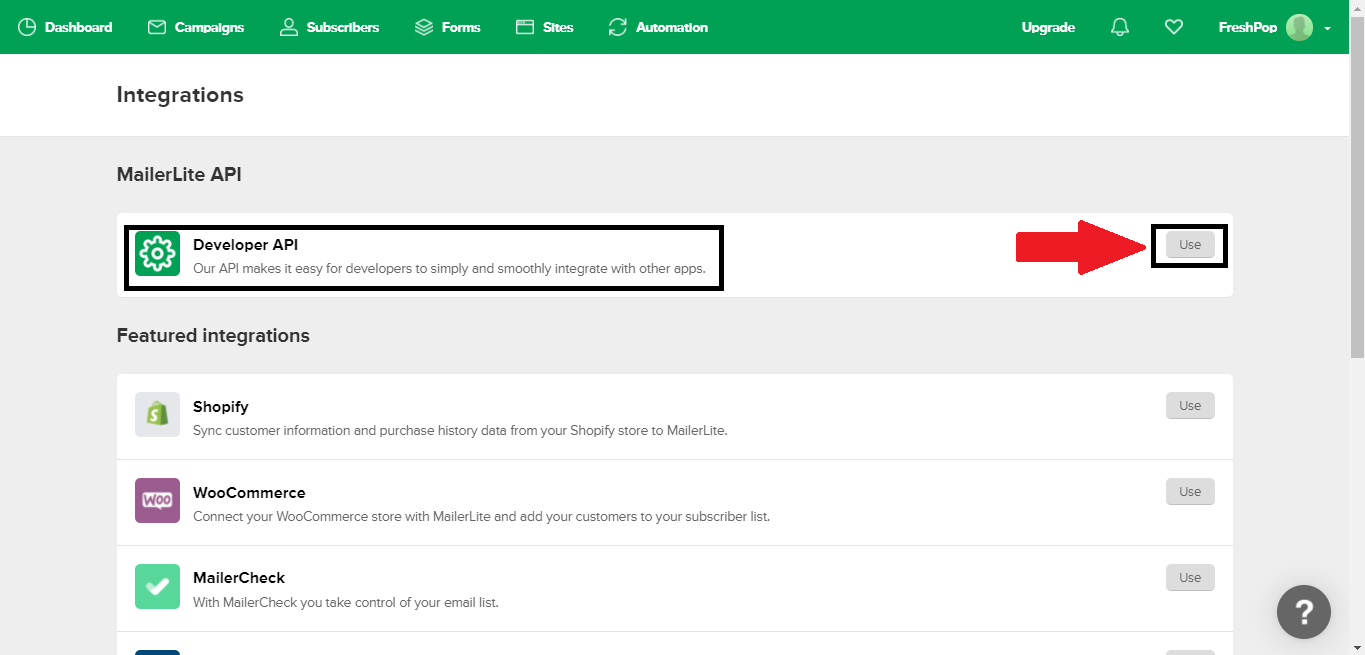Click the Use button for WooCommerce
This screenshot has height=655, width=1365.
(x=1190, y=492)
